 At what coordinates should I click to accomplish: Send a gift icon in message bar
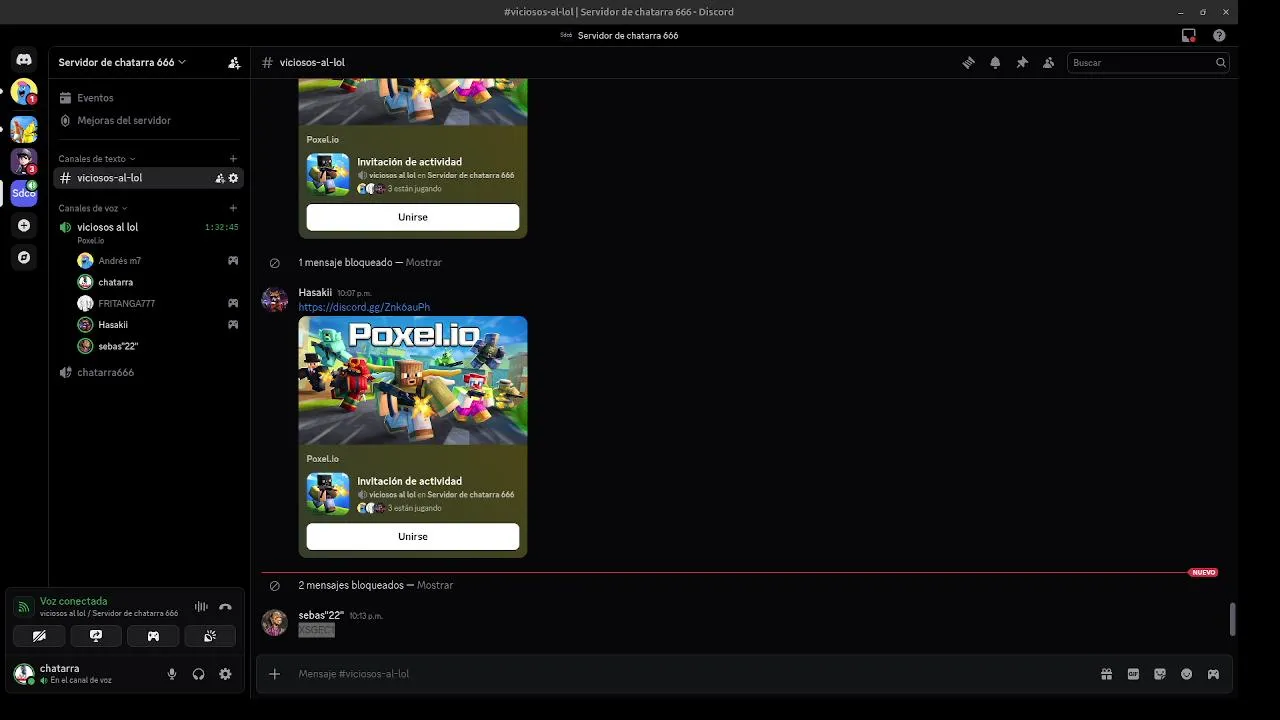pyautogui.click(x=1106, y=674)
